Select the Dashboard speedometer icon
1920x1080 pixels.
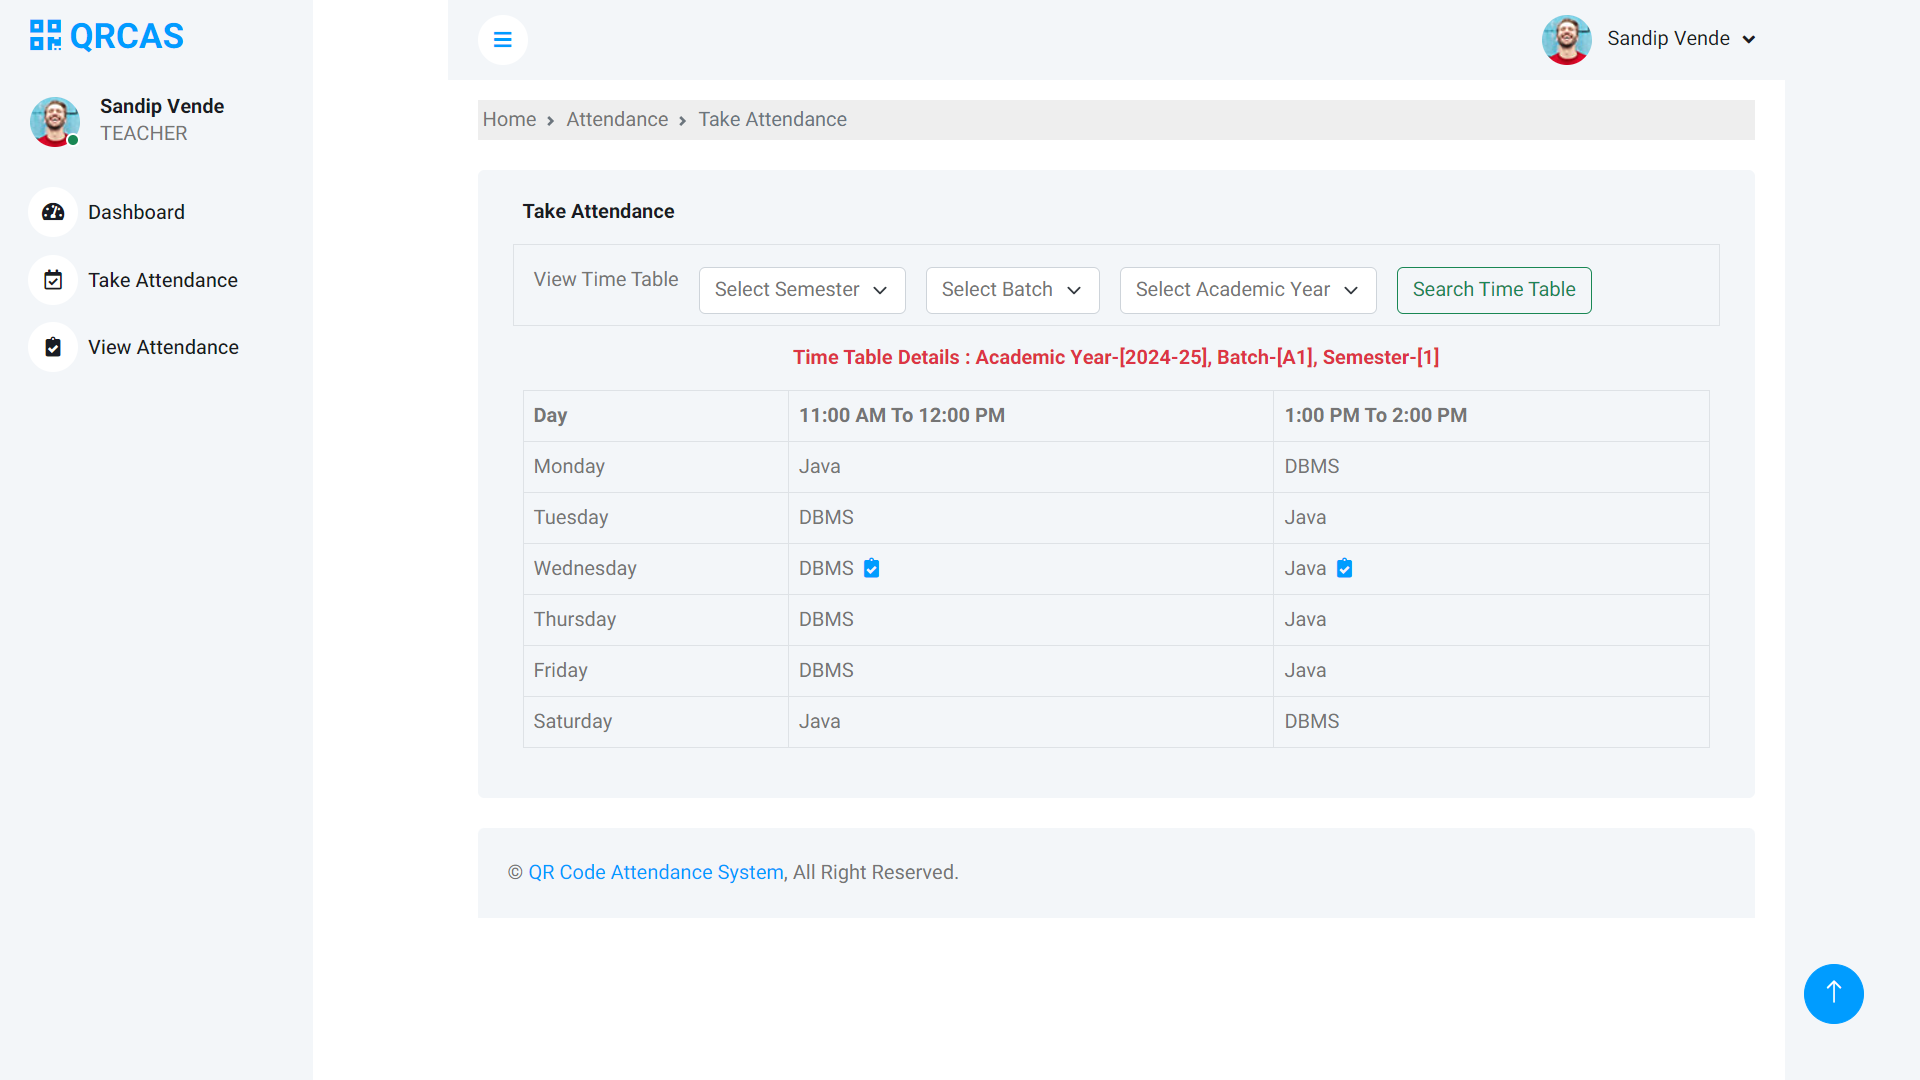(52, 212)
